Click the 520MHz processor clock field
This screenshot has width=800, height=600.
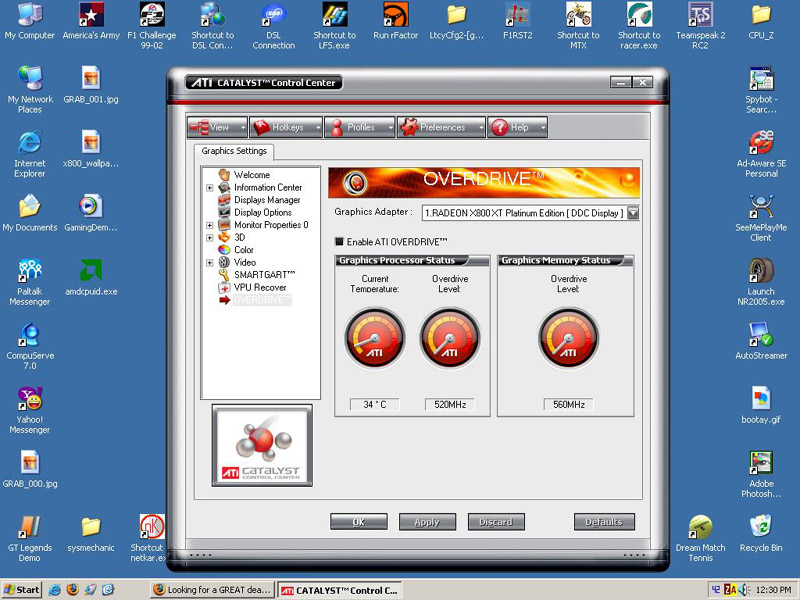449,404
